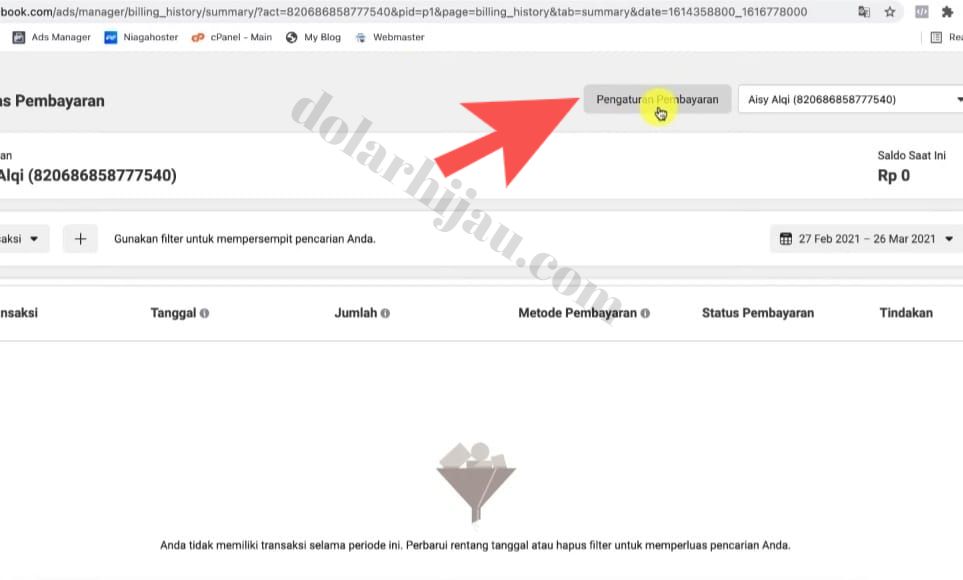This screenshot has width=963, height=580.
Task: Open the Ads Manager bookmark
Action: [52, 37]
